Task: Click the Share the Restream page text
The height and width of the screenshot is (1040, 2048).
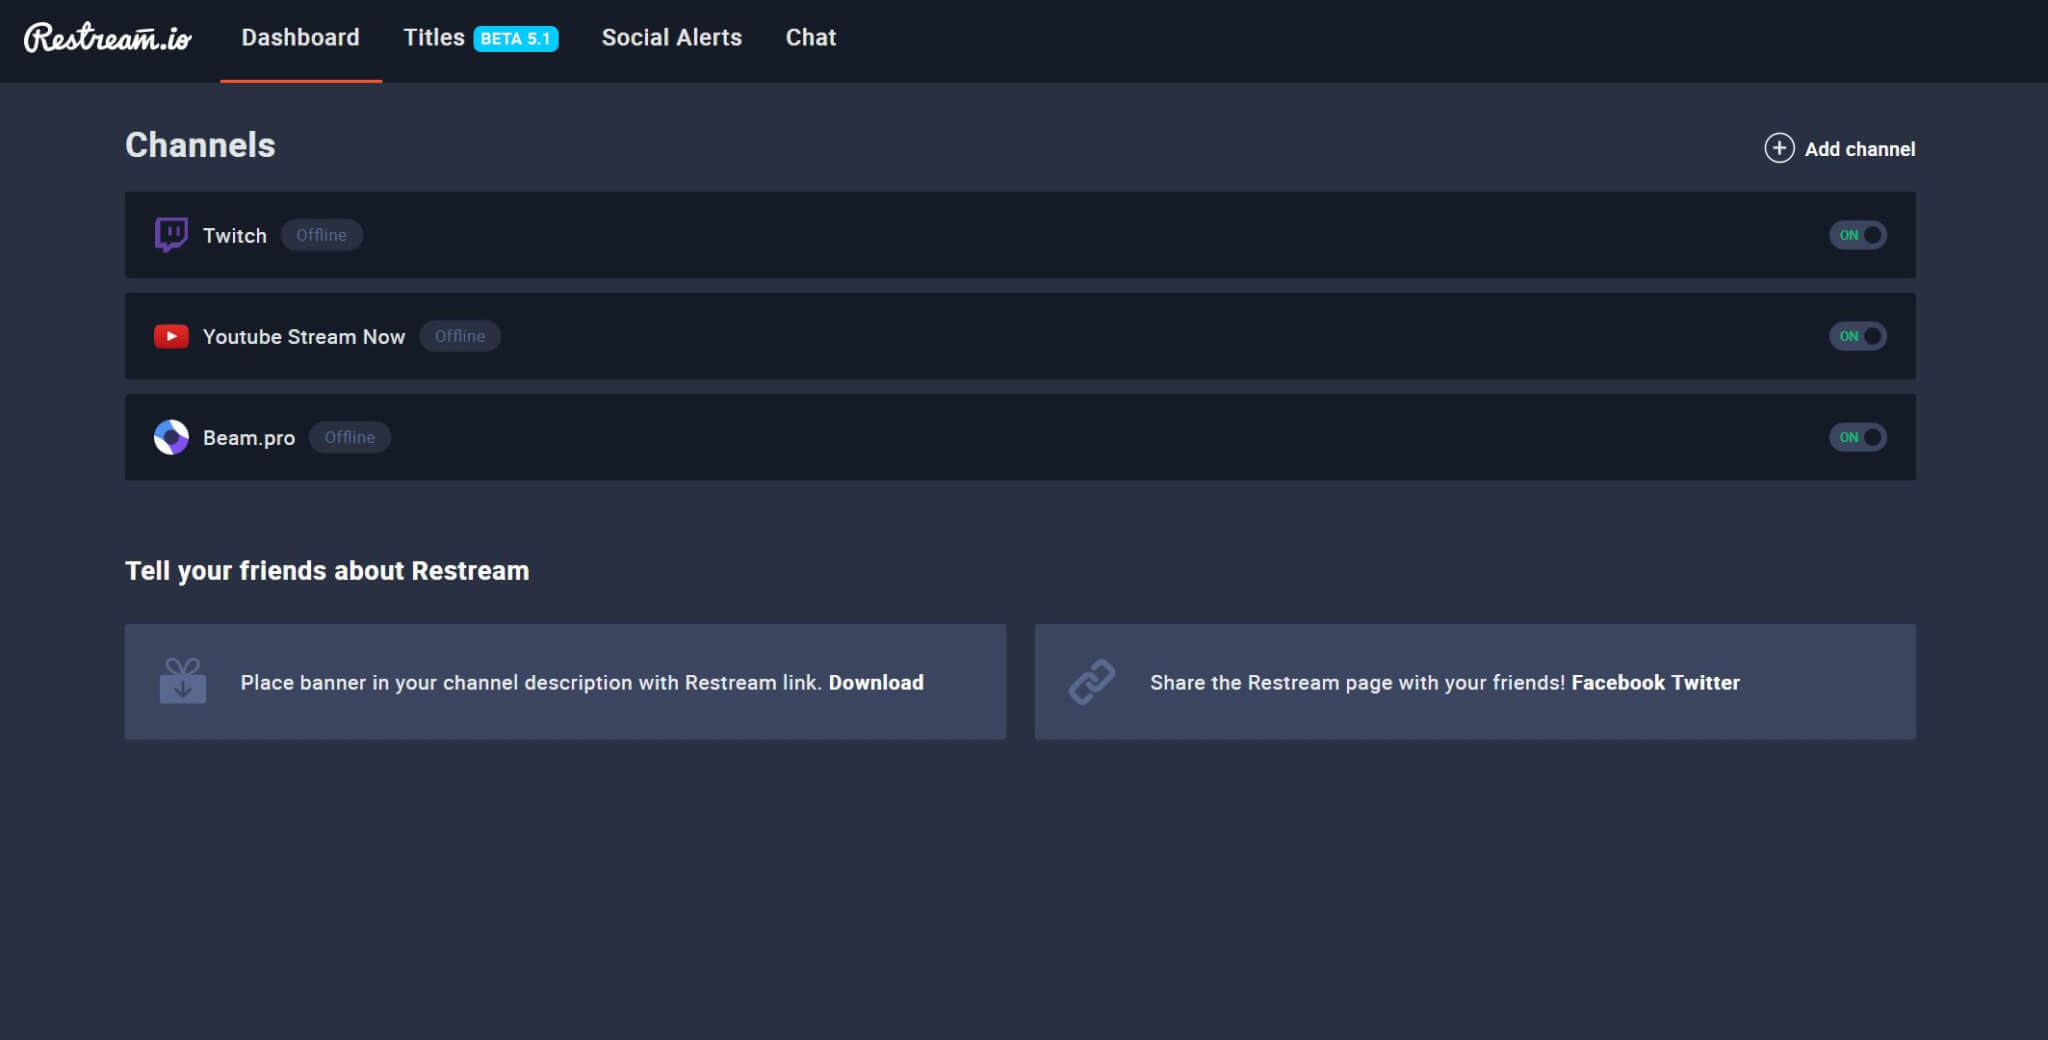Action: pyautogui.click(x=1357, y=683)
